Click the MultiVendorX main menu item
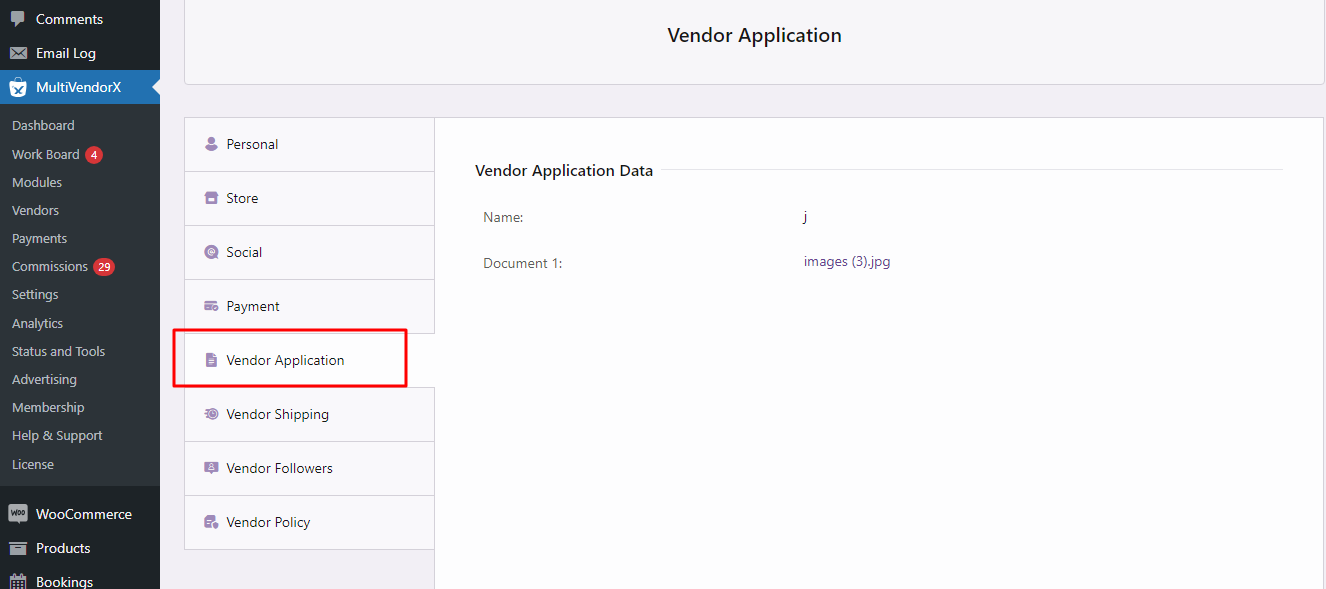Screen dimensions: 1326x589 80,87
